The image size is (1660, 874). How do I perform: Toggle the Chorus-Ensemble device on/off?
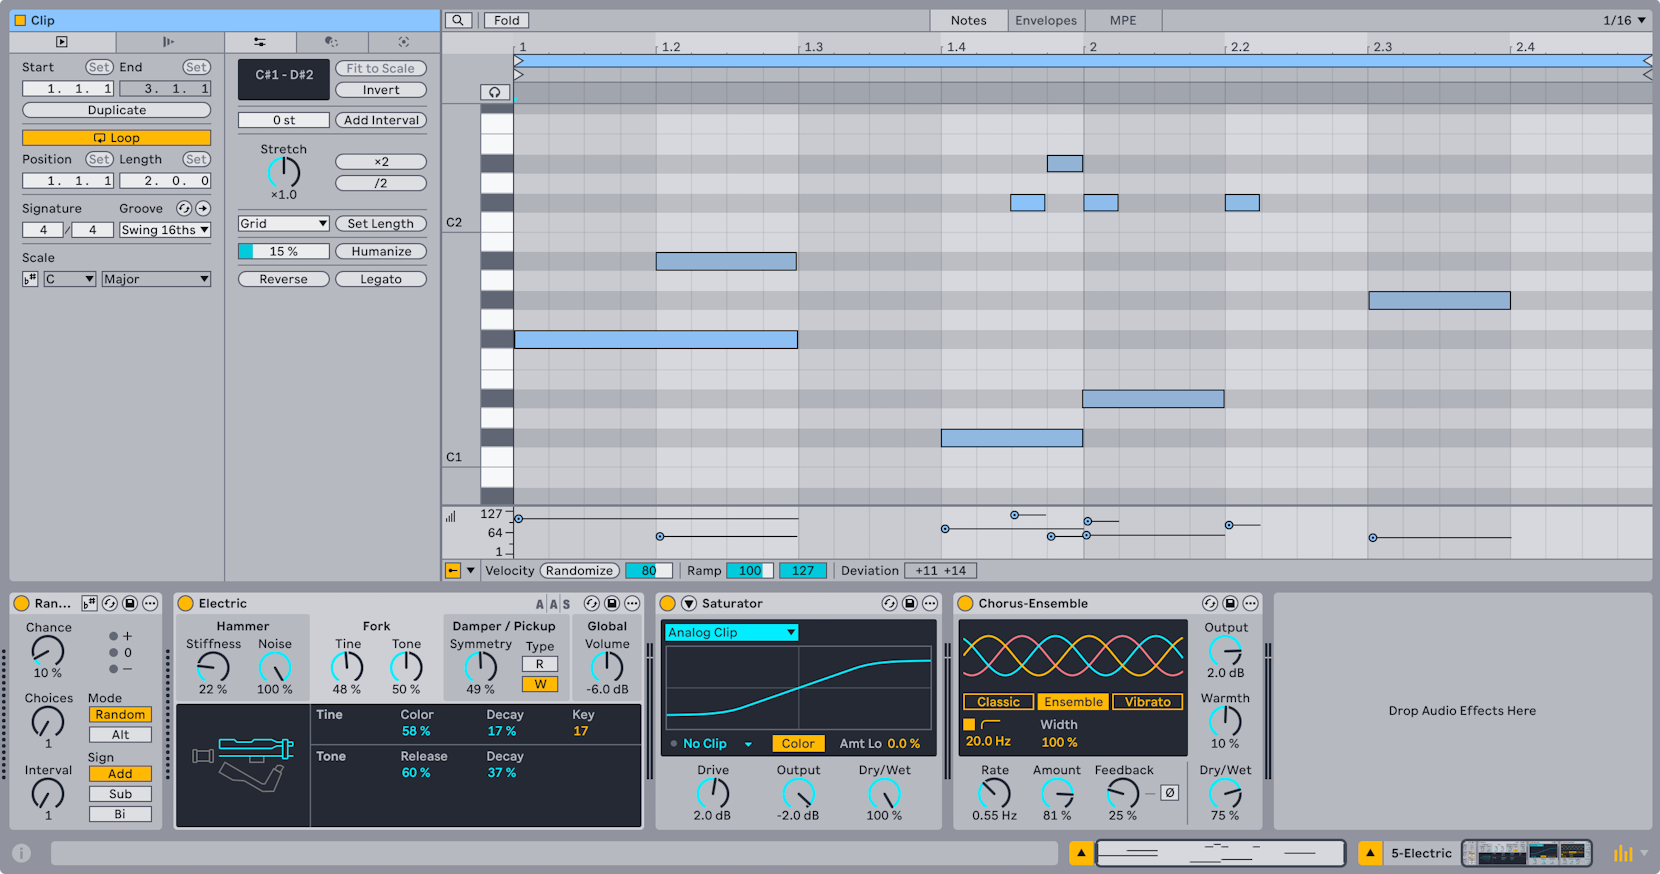965,603
